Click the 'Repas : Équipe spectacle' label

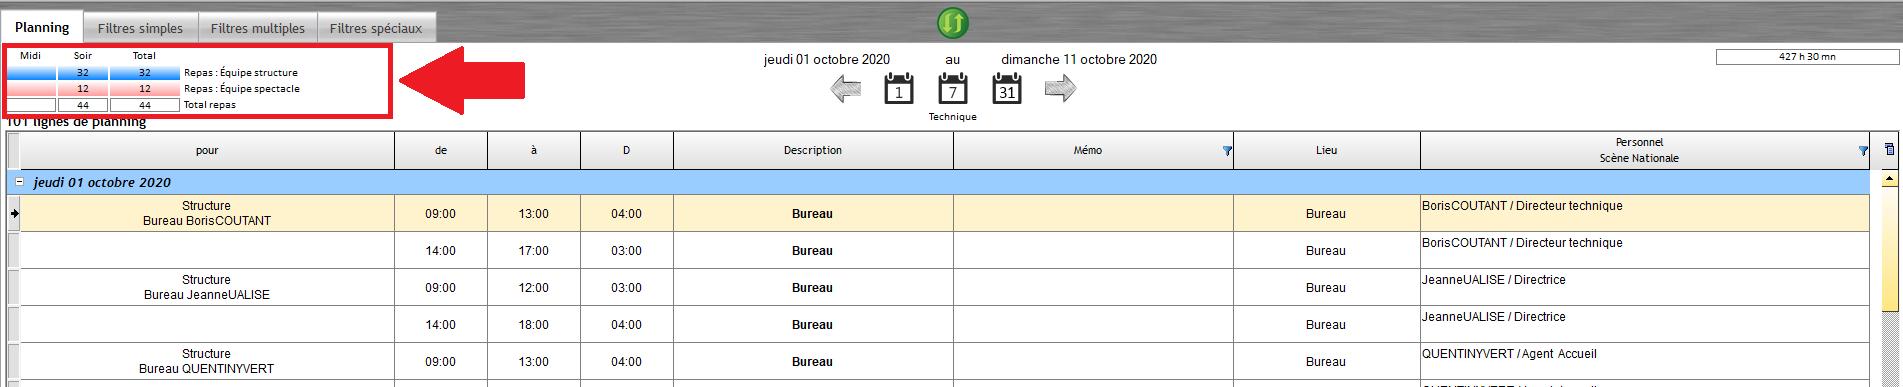[x=242, y=89]
